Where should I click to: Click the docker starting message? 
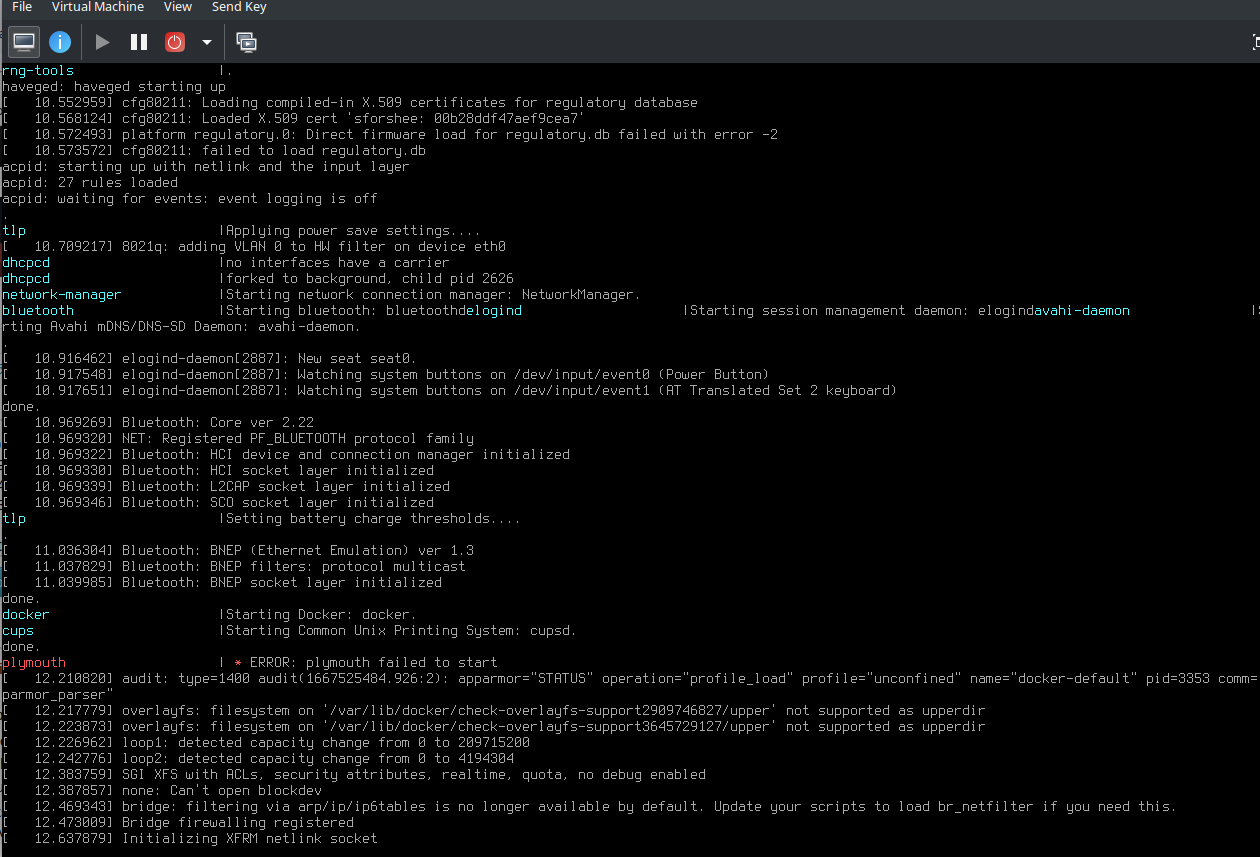click(25, 614)
